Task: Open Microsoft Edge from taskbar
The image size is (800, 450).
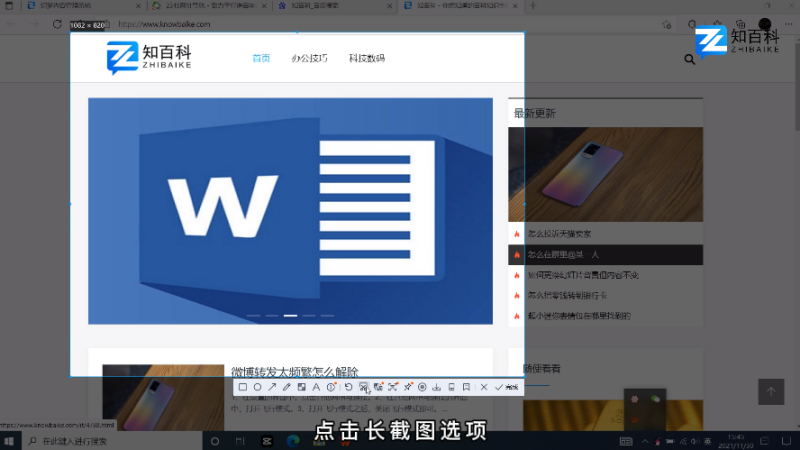Action: [x=293, y=441]
